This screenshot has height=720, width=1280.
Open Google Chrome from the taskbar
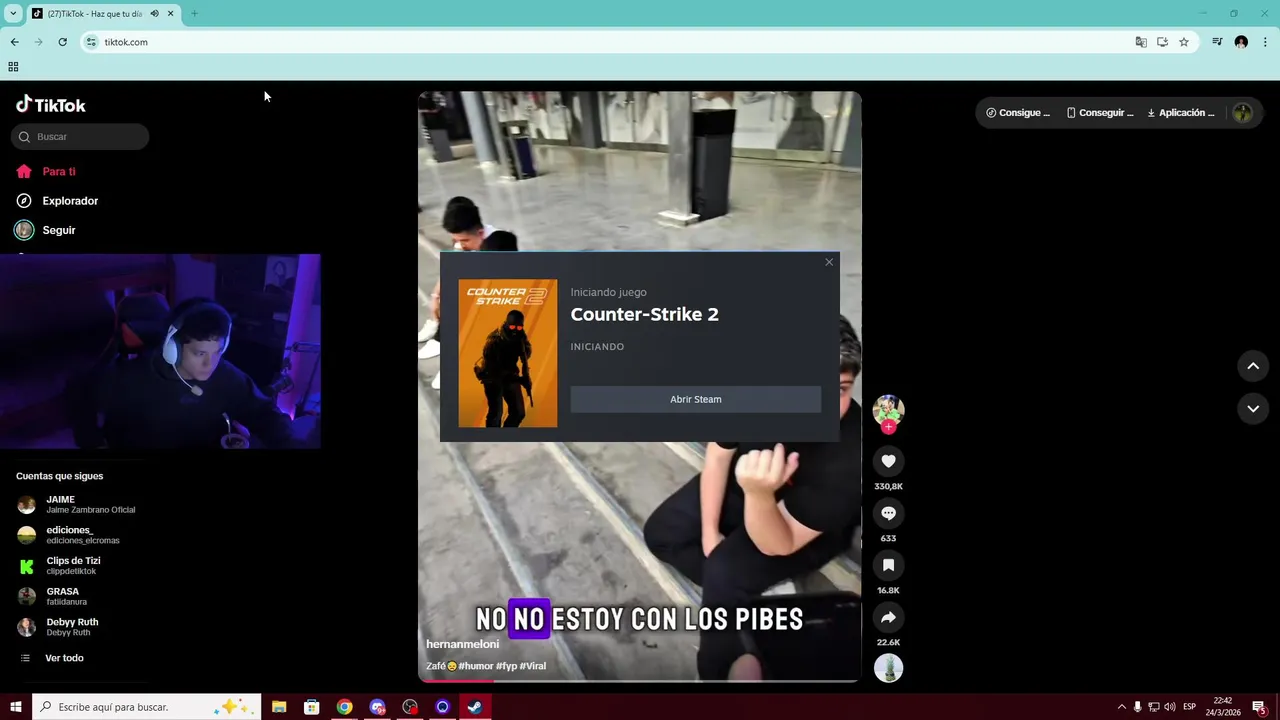click(x=344, y=707)
